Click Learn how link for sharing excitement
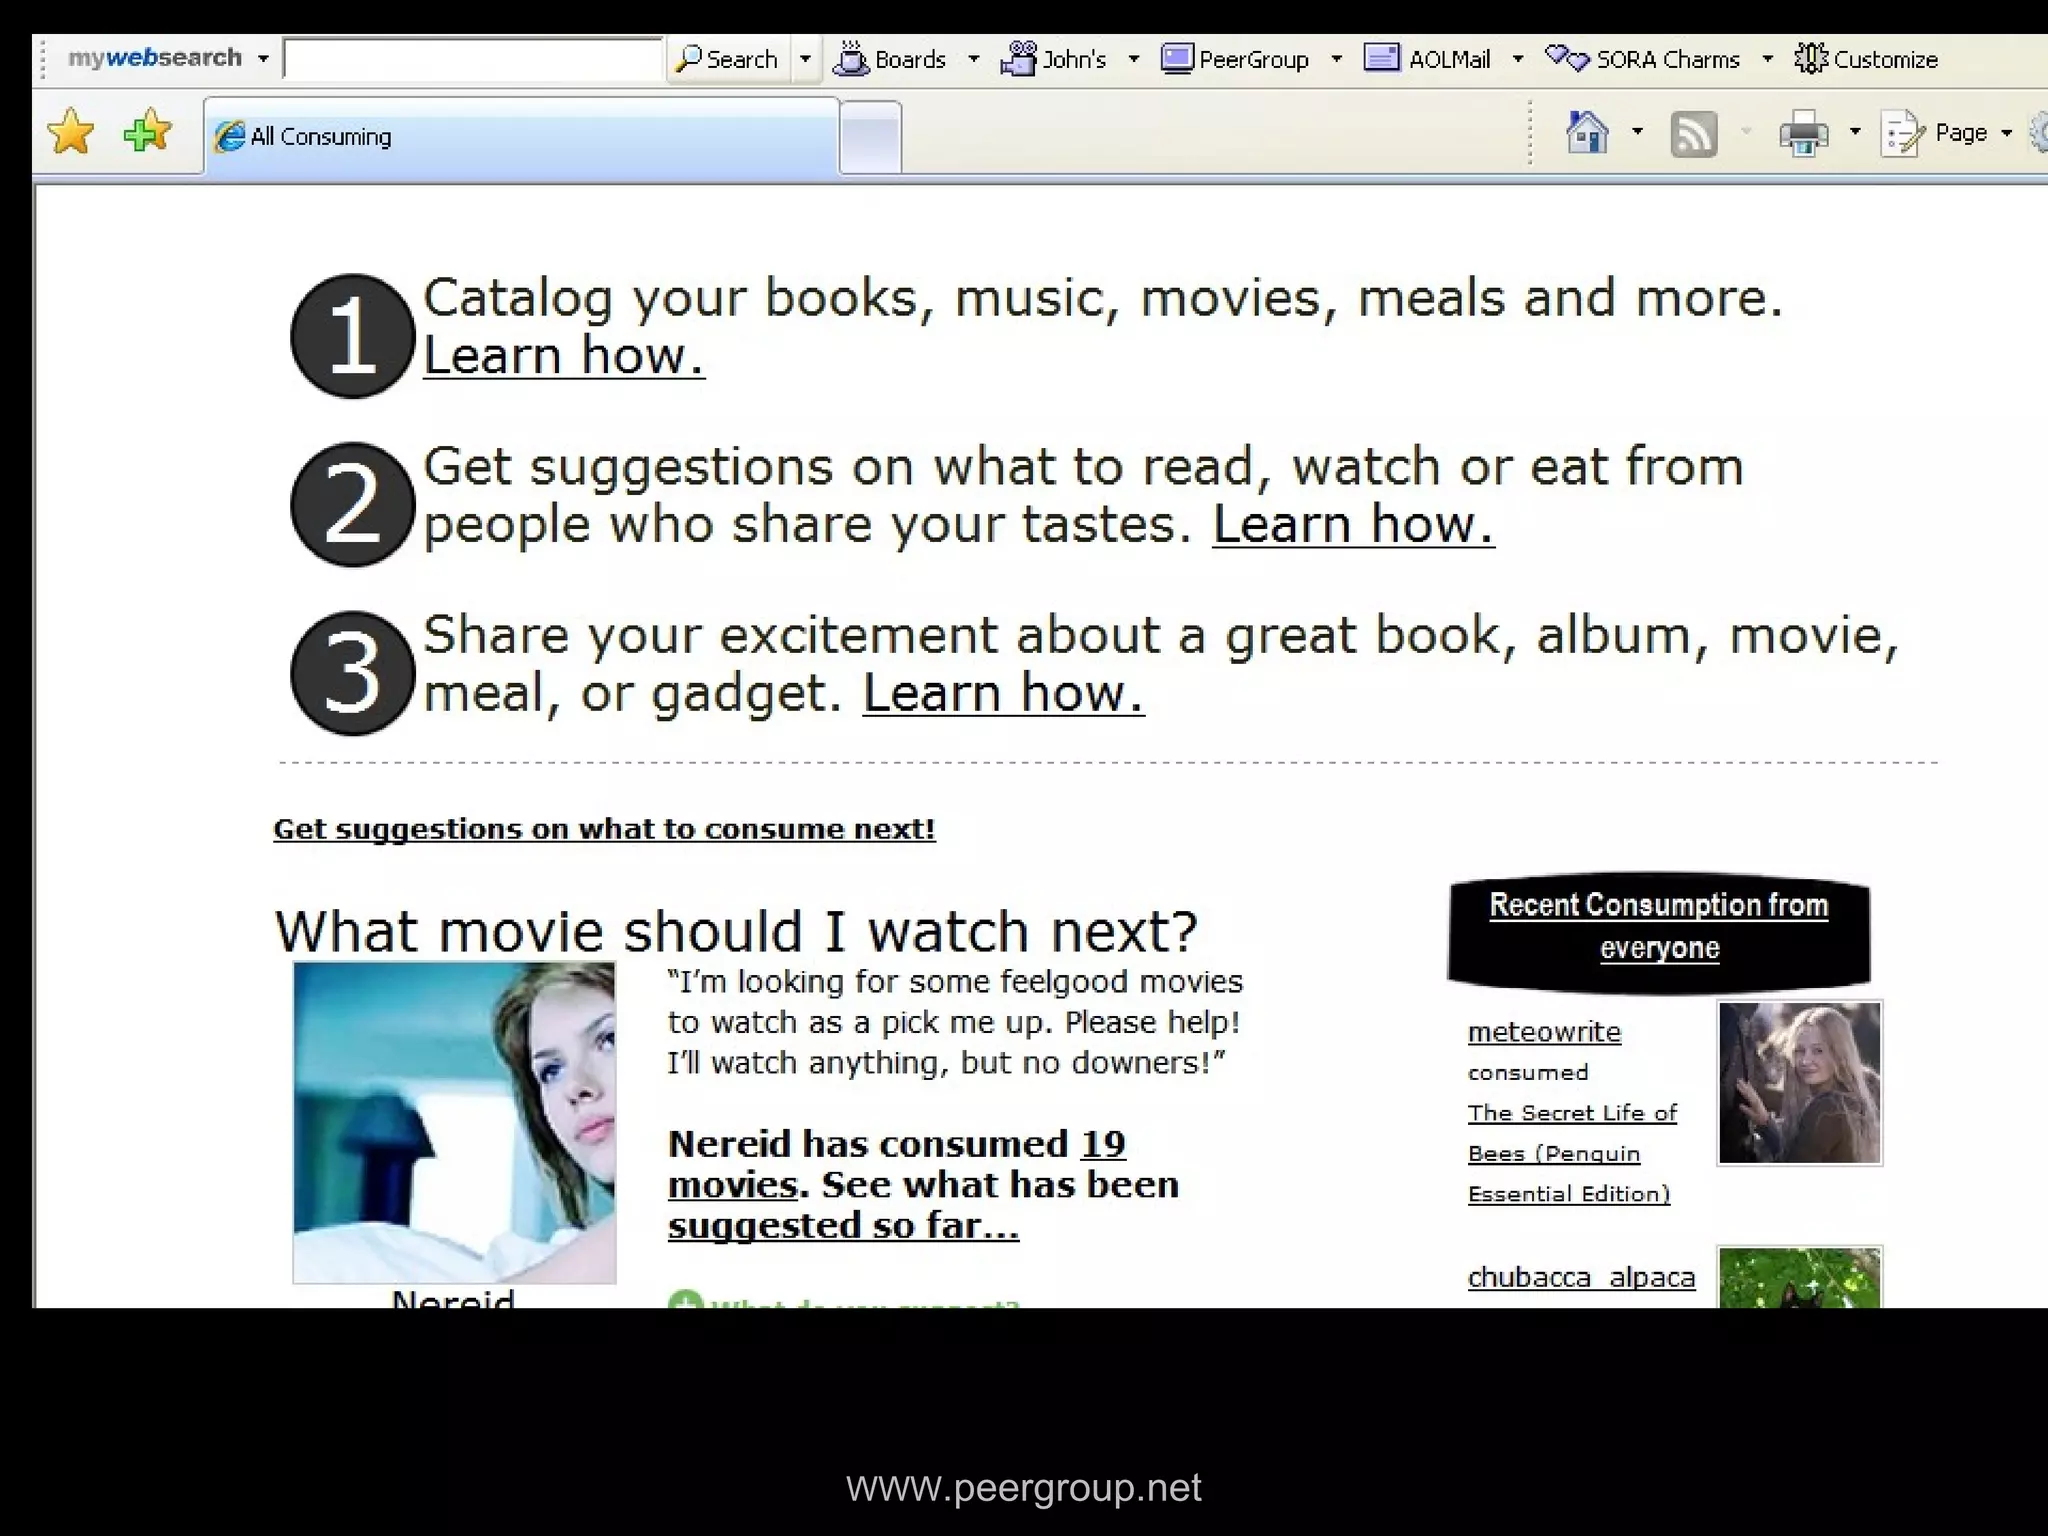The width and height of the screenshot is (2048, 1536). tap(1003, 693)
